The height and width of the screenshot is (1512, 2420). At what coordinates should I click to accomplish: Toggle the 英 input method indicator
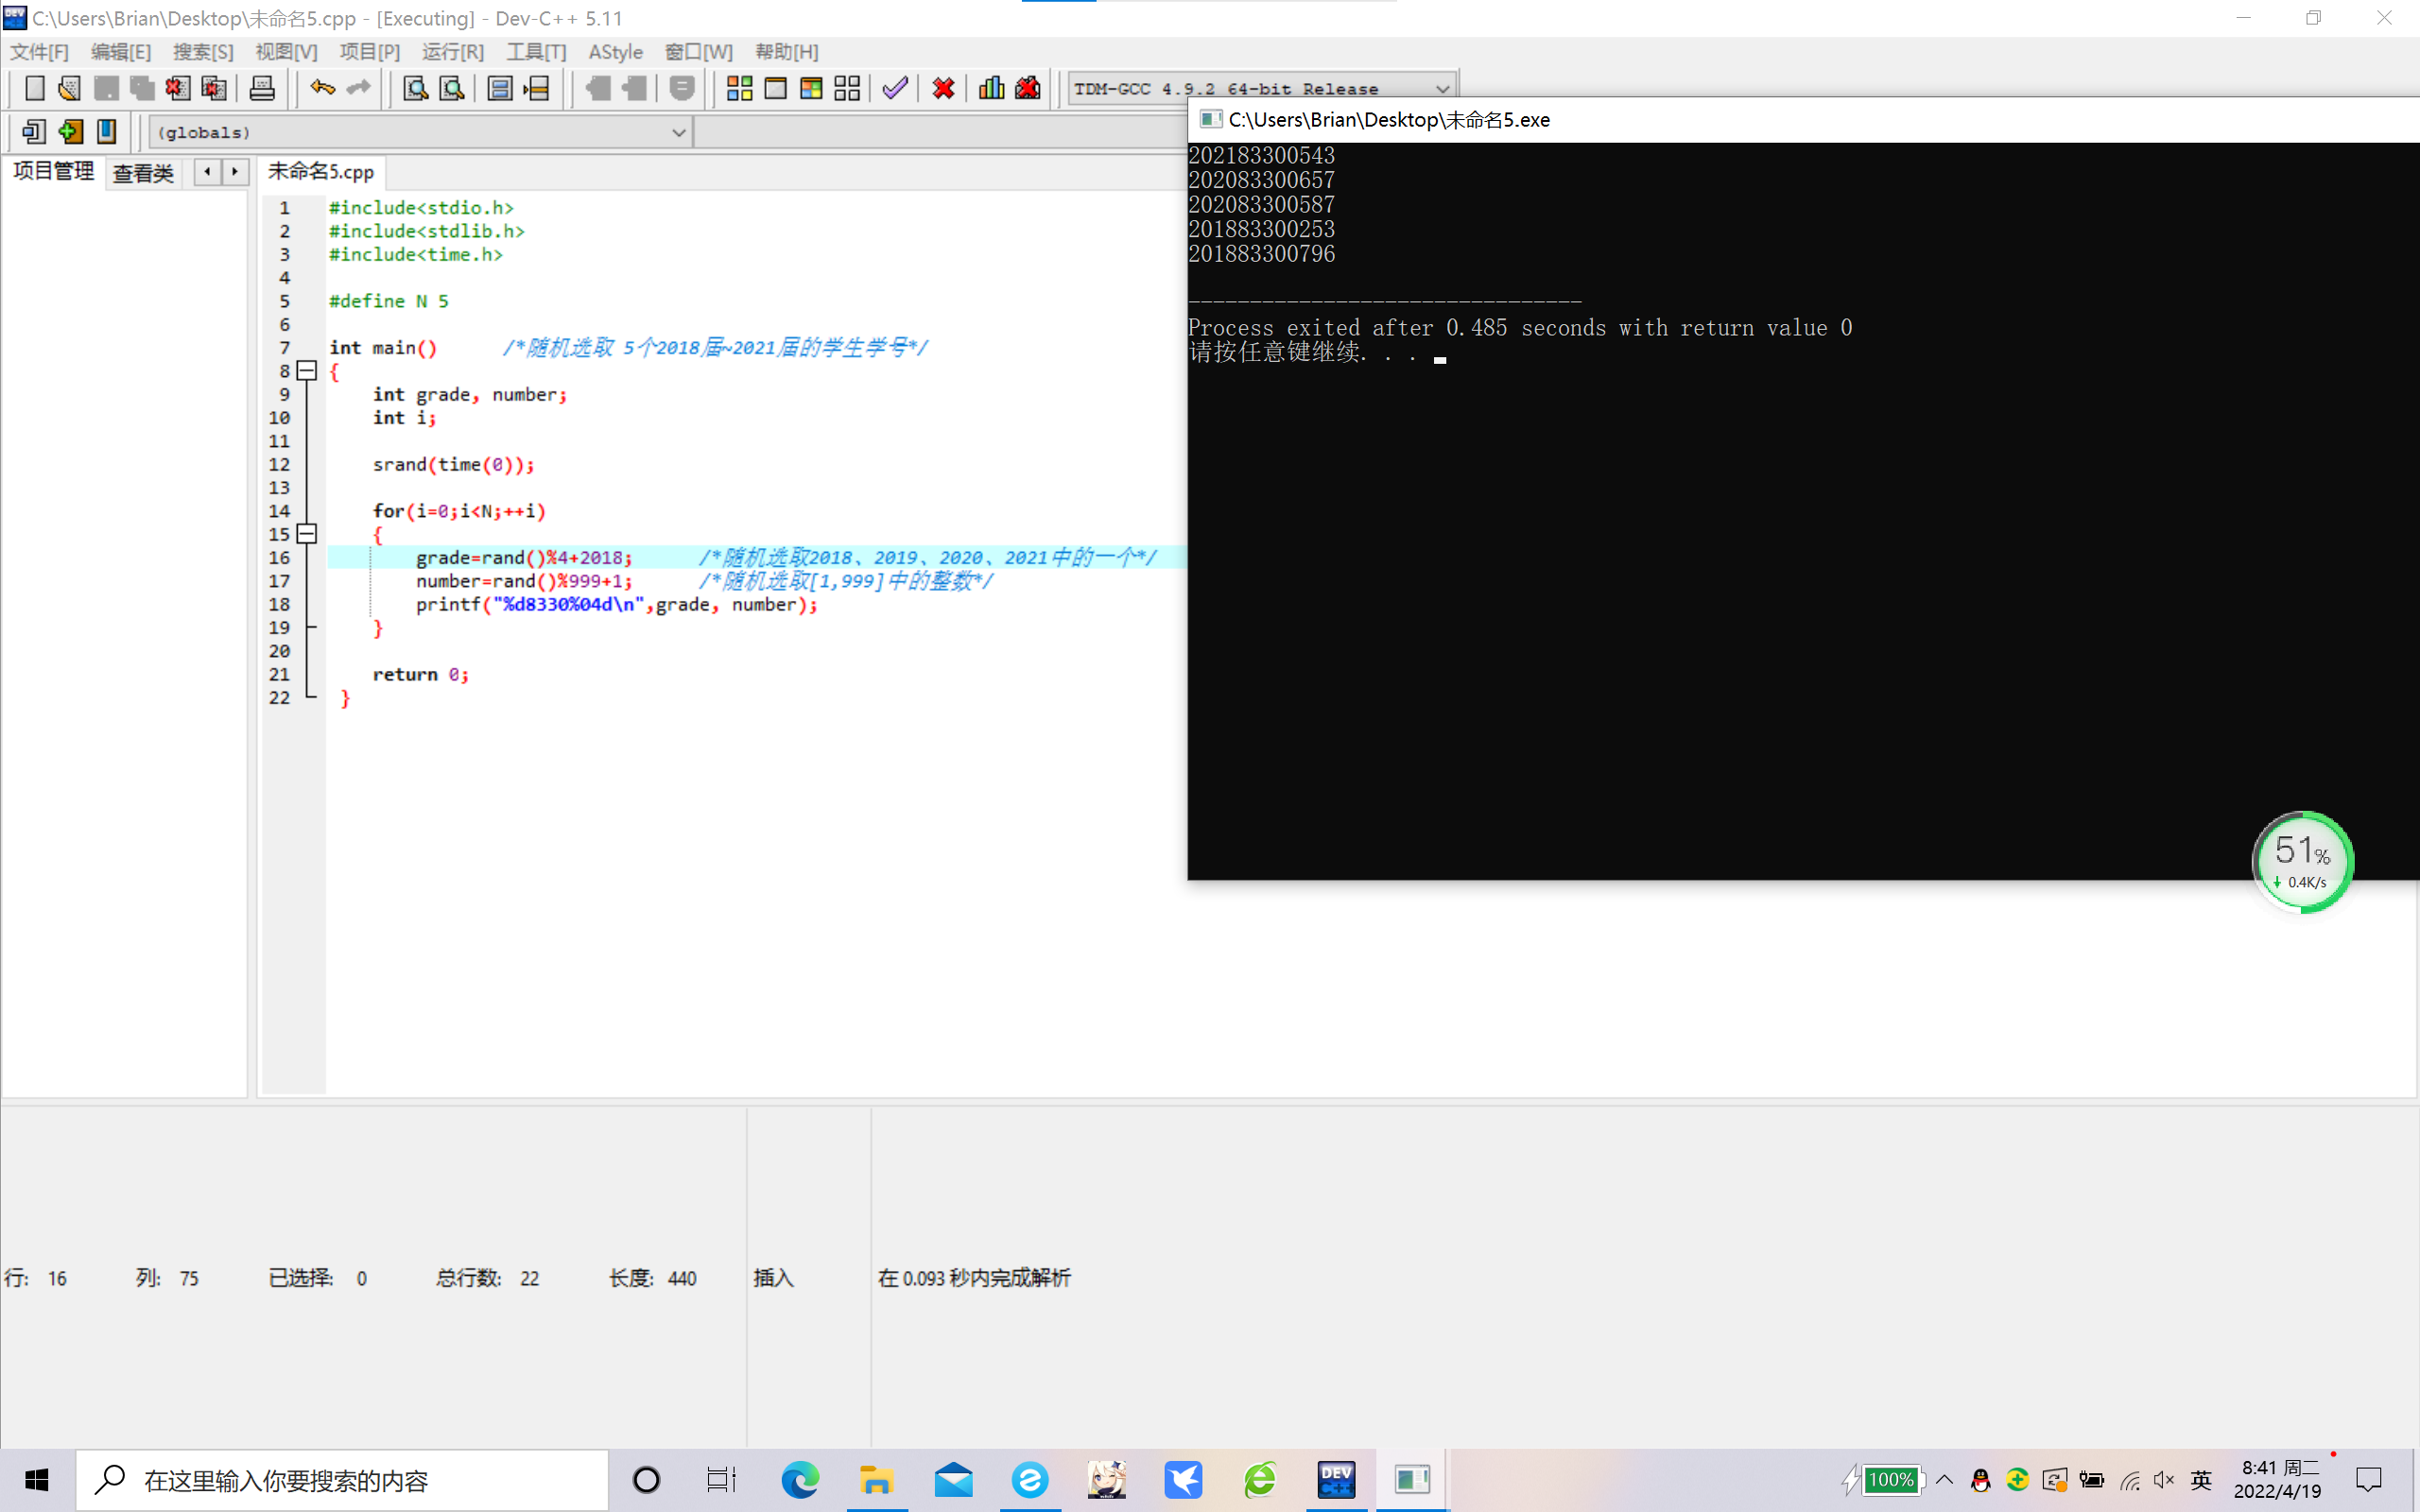coord(2201,1479)
